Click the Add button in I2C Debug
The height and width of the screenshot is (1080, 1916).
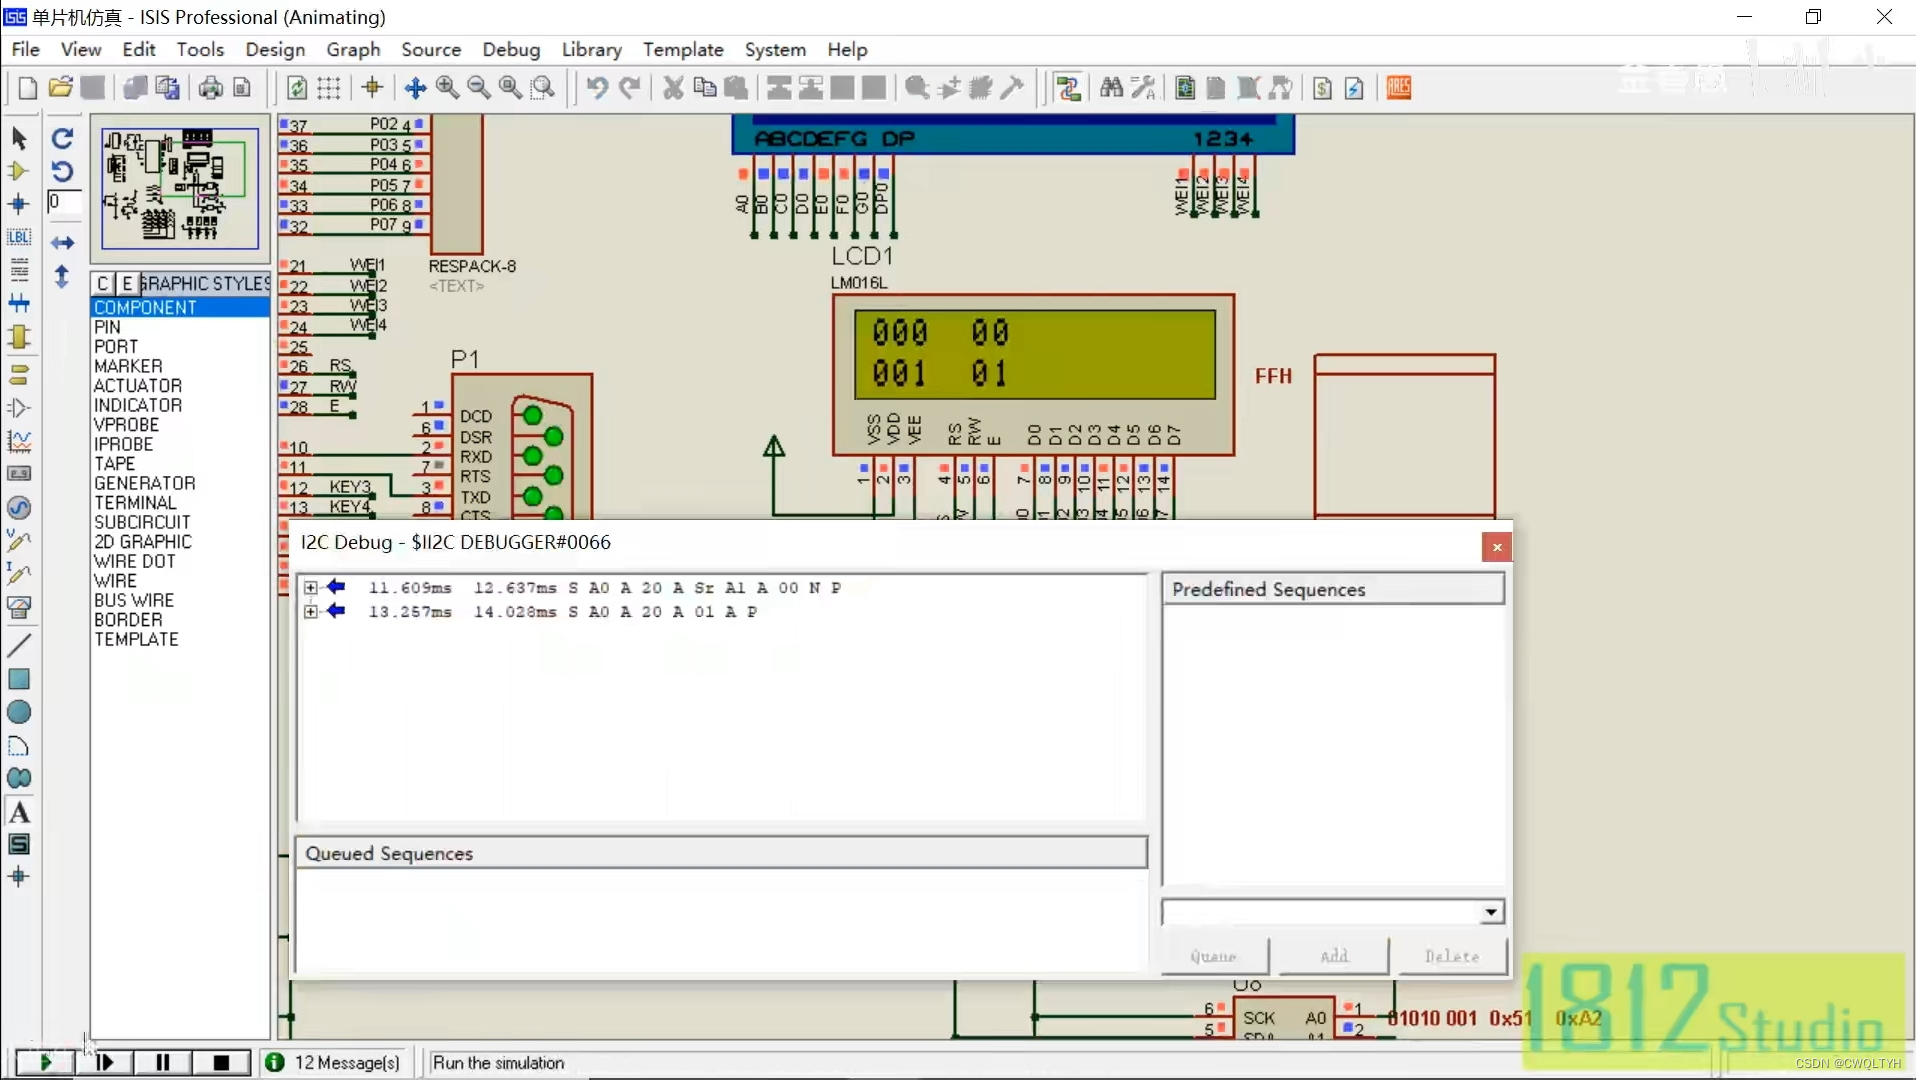pos(1334,956)
